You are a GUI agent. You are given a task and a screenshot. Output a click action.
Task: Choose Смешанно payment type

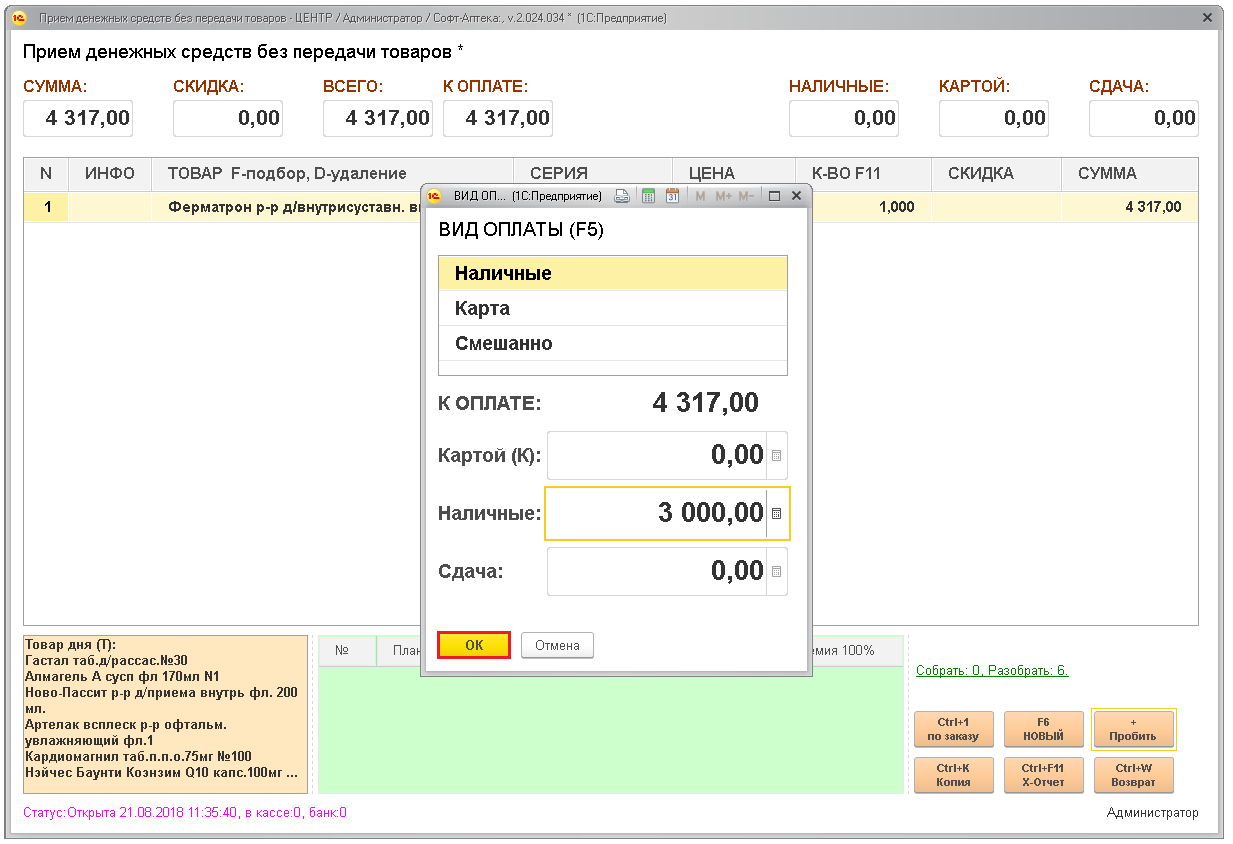pyautogui.click(x=612, y=343)
